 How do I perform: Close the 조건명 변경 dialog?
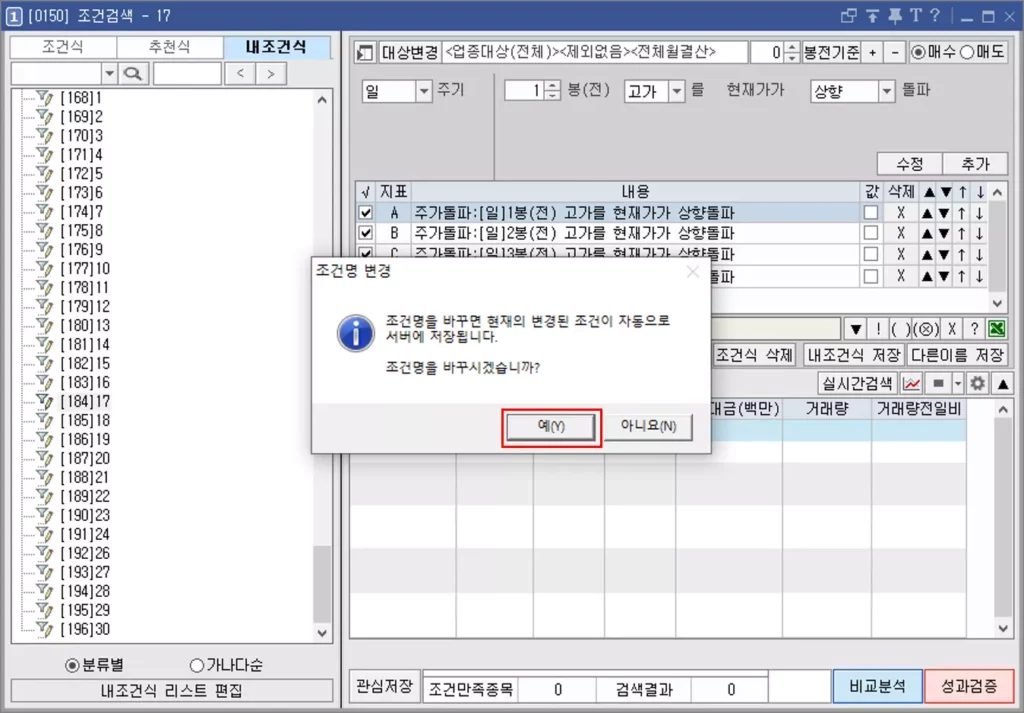click(693, 272)
